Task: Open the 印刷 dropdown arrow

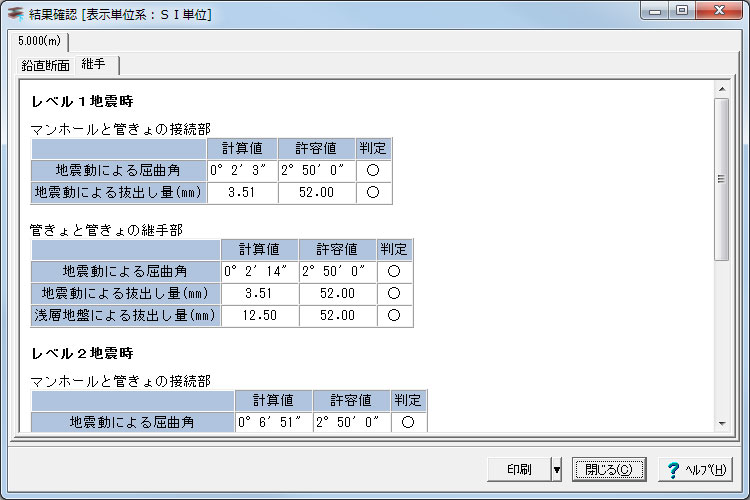Action: pyautogui.click(x=556, y=470)
